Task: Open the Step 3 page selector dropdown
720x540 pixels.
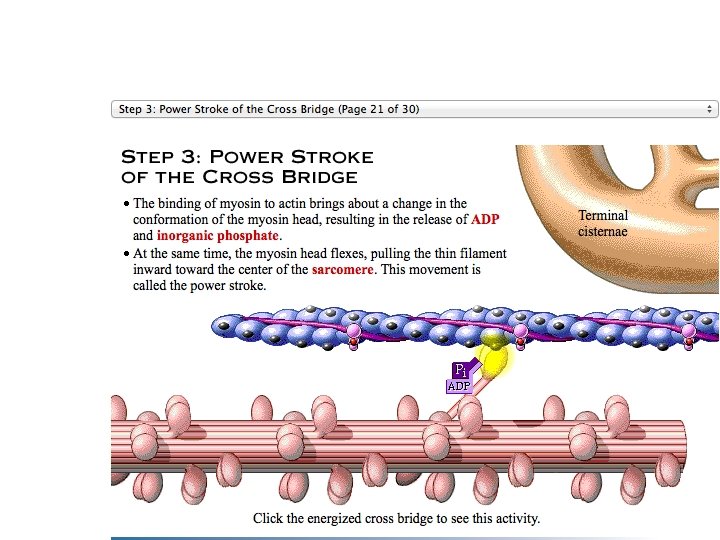Action: click(x=415, y=109)
